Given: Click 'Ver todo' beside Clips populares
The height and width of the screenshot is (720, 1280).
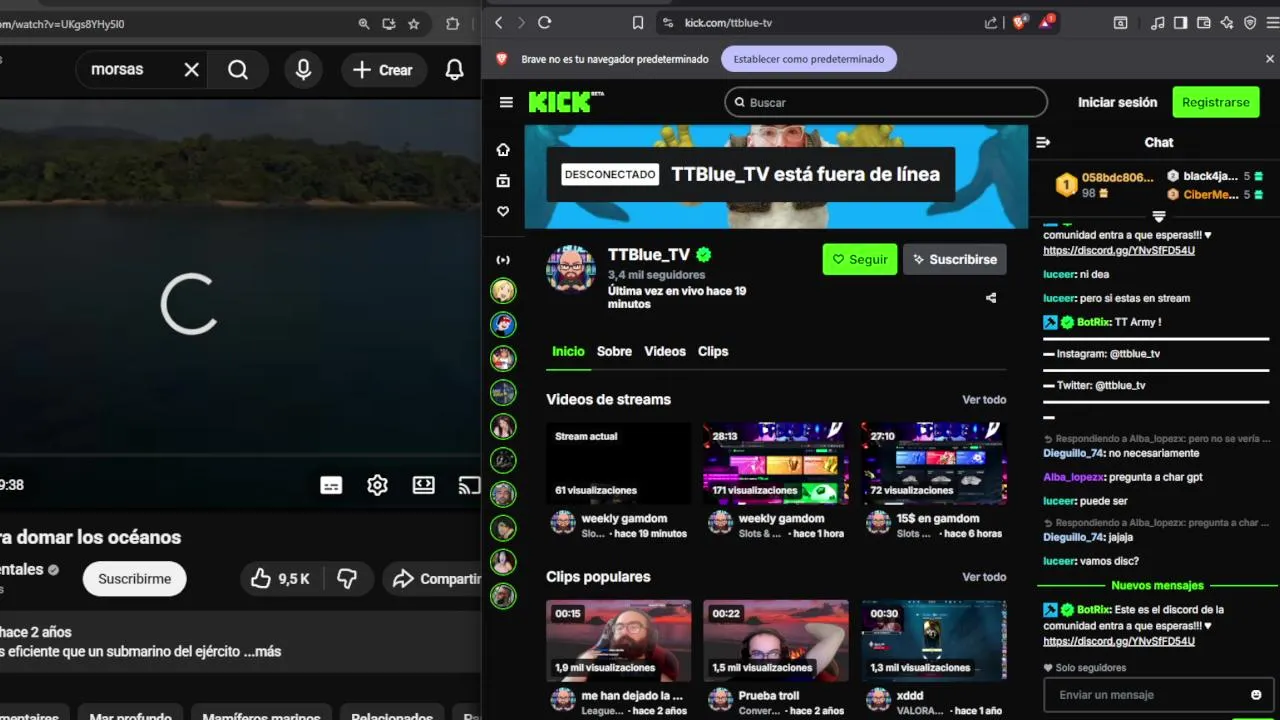Looking at the screenshot, I should tap(984, 577).
